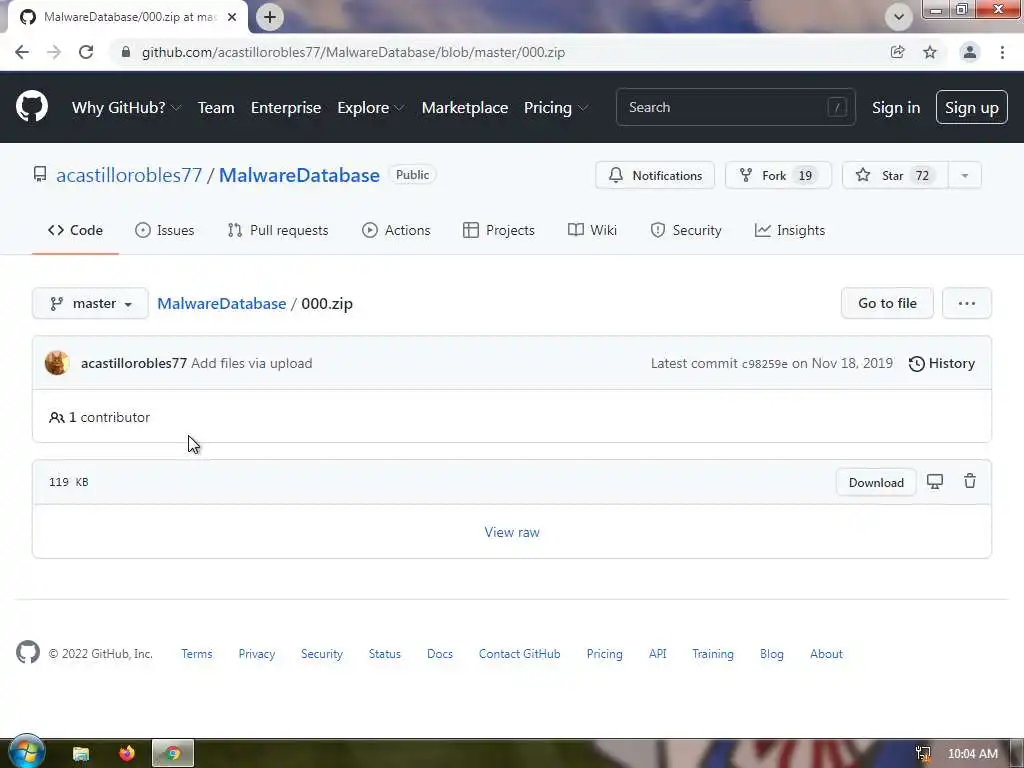
Task: Click the system tray network icon
Action: tap(923, 754)
